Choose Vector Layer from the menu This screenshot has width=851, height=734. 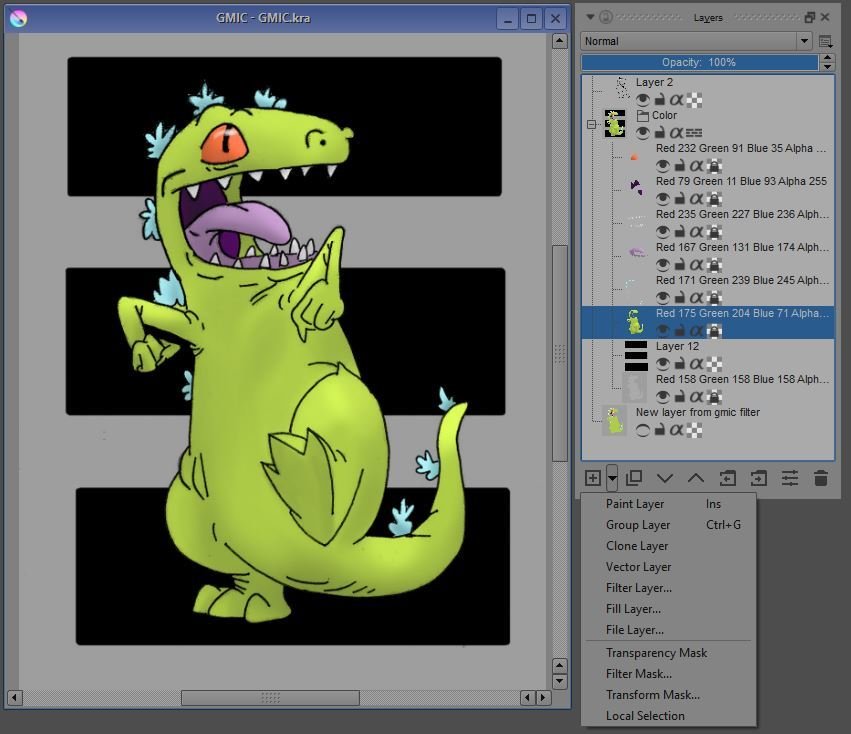(x=669, y=567)
